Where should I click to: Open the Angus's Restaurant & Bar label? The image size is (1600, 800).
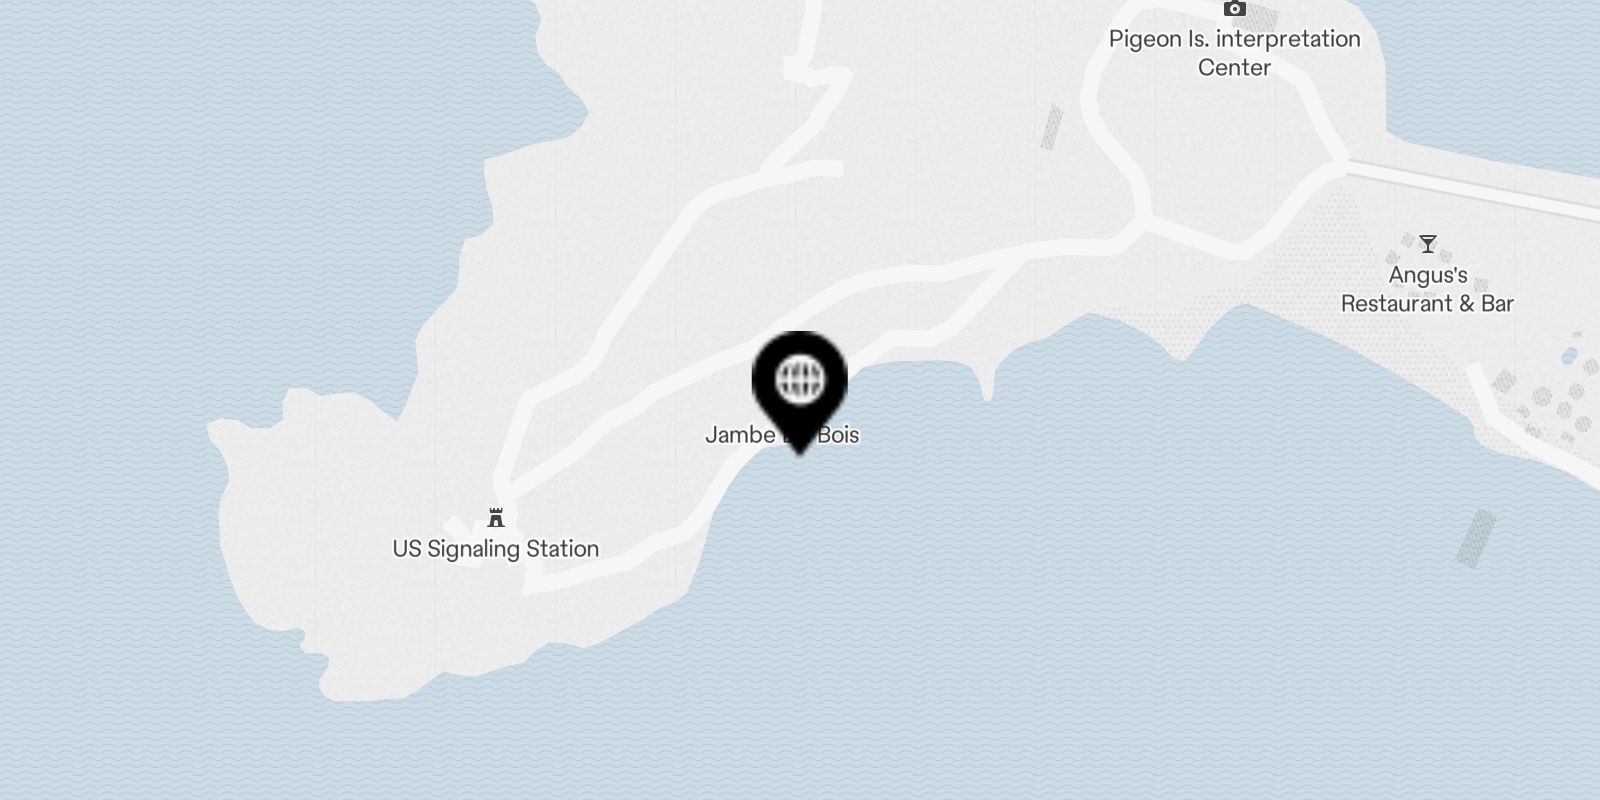point(1427,289)
